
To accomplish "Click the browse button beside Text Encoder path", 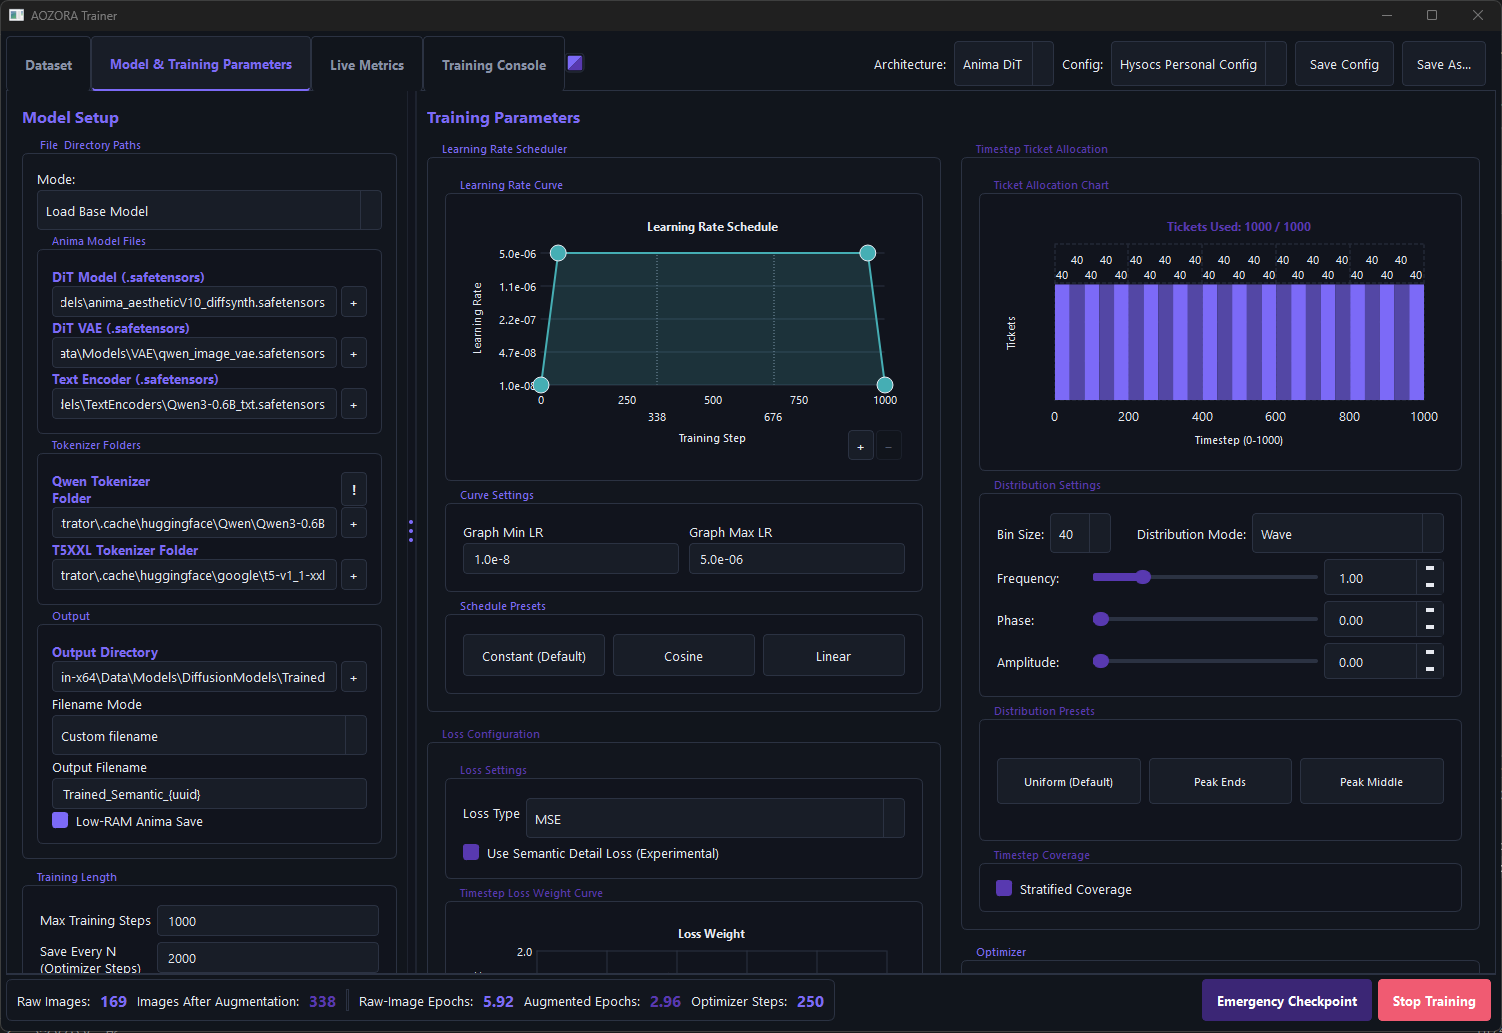I will click(x=354, y=404).
